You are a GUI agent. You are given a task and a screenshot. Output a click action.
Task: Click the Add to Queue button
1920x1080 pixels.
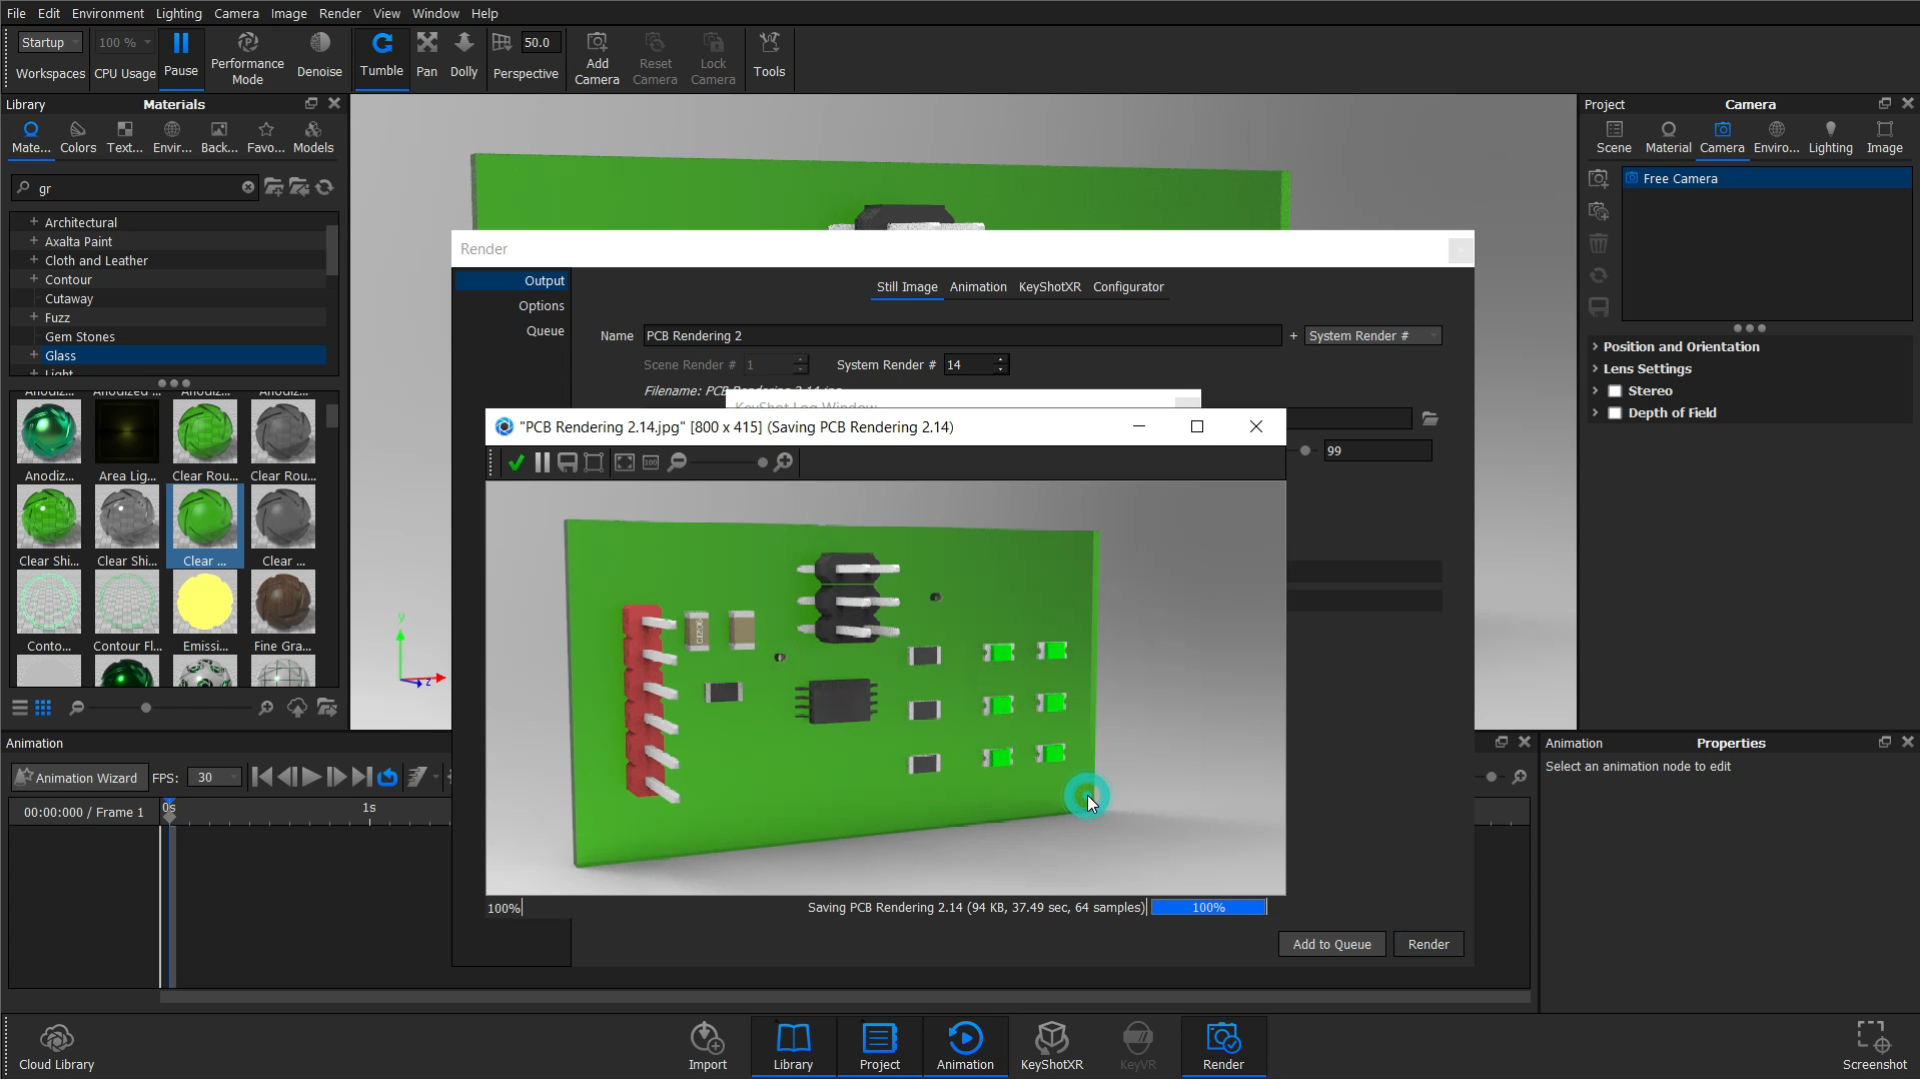[1331, 943]
